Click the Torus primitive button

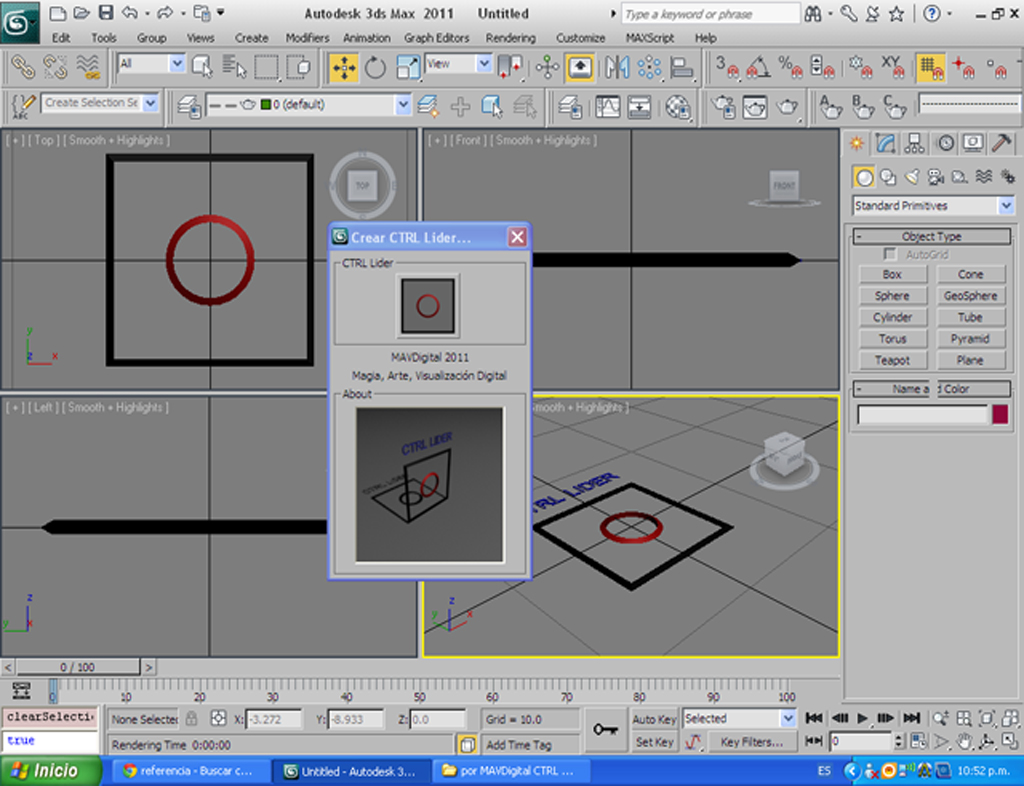[892, 339]
